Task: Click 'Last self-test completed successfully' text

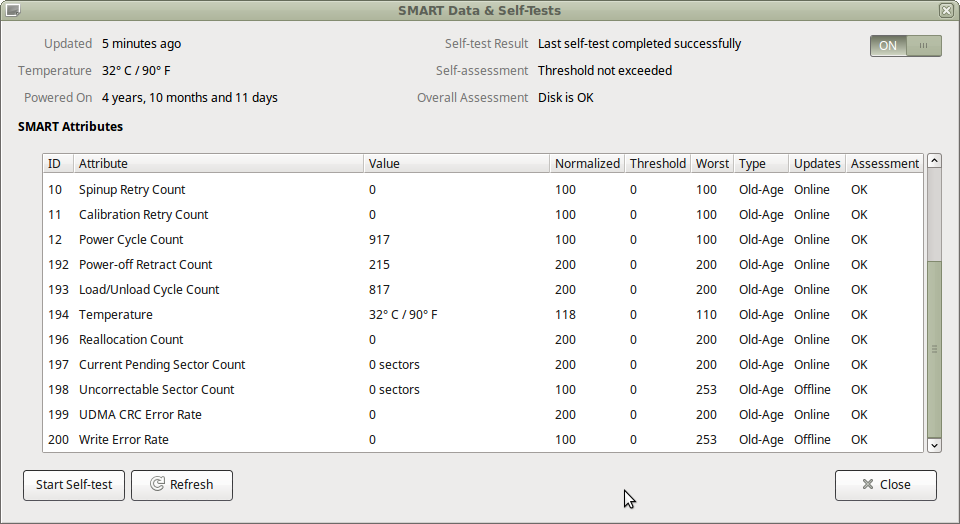Action: [639, 44]
